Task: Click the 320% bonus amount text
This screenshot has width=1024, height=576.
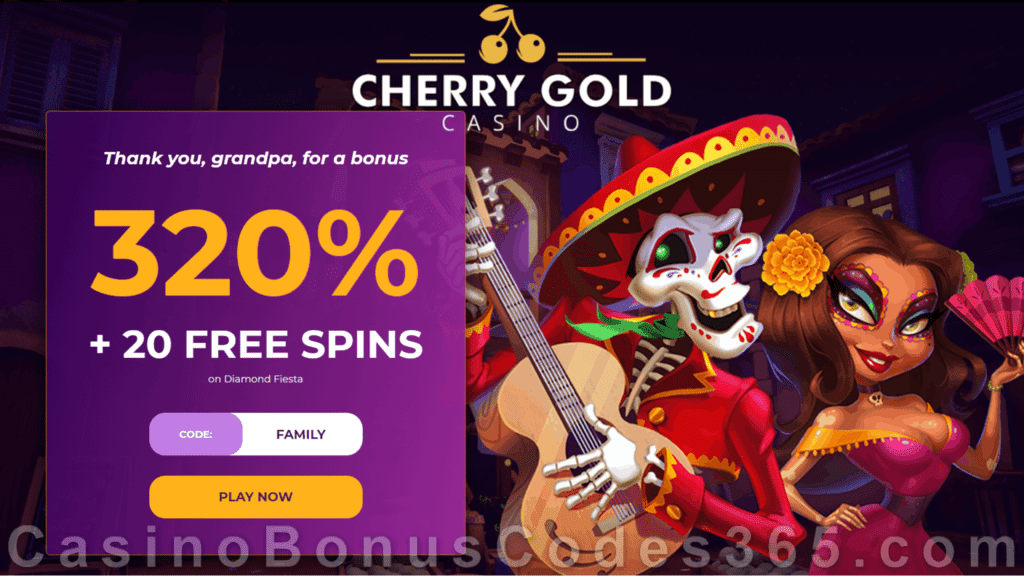Action: (x=254, y=253)
